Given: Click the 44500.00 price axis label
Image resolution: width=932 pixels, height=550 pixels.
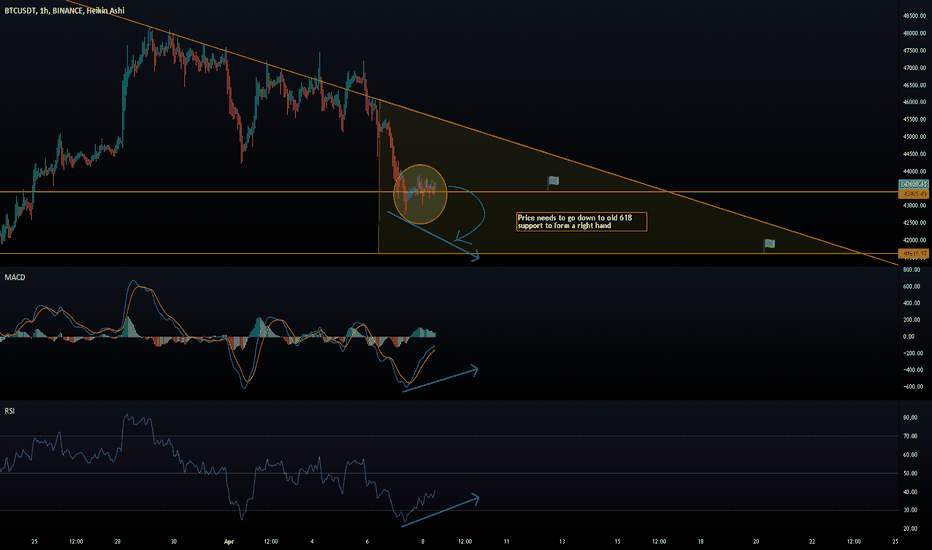Looking at the screenshot, I should [x=914, y=154].
